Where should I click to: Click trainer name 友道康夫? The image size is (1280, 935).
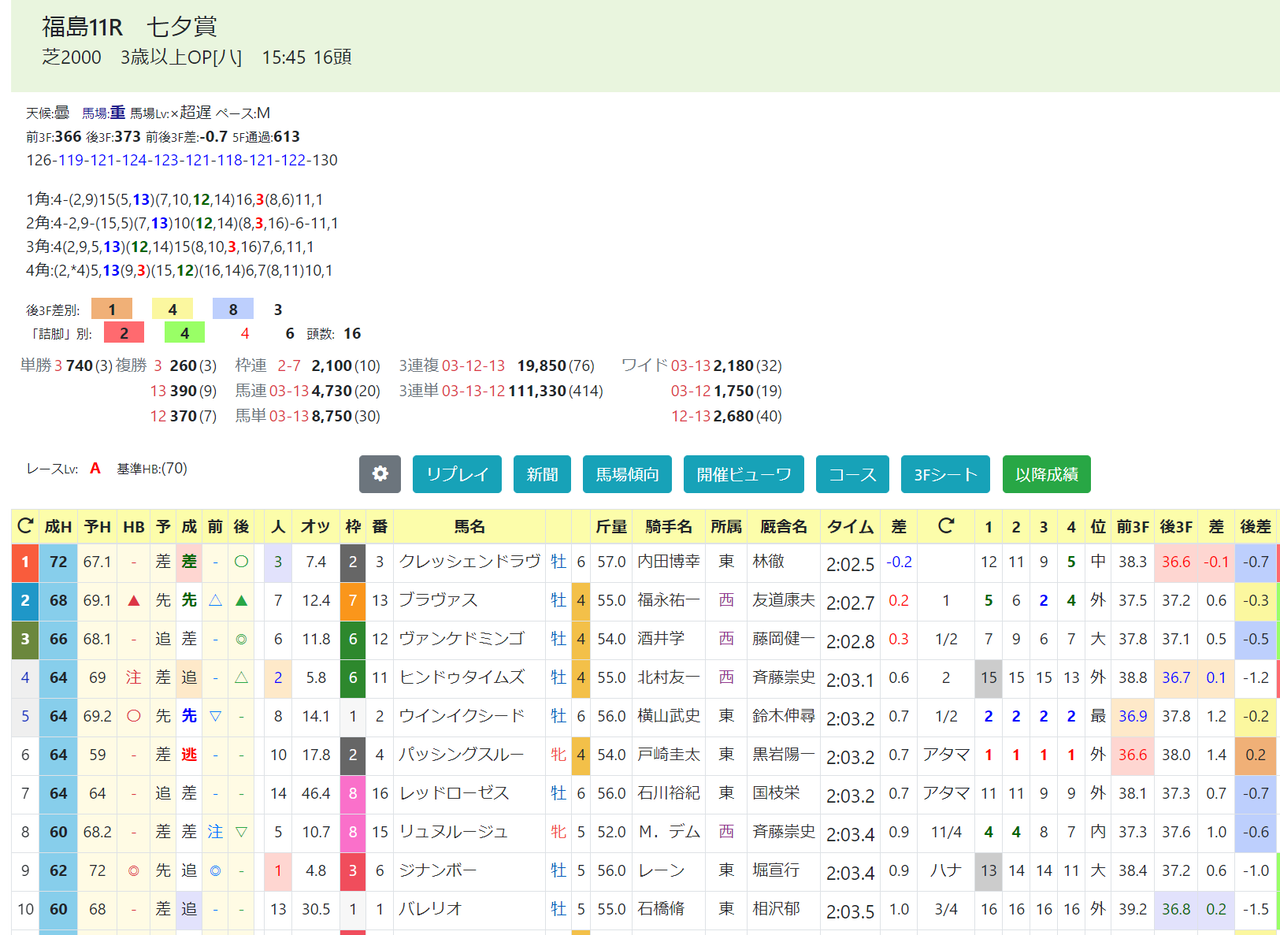(784, 600)
